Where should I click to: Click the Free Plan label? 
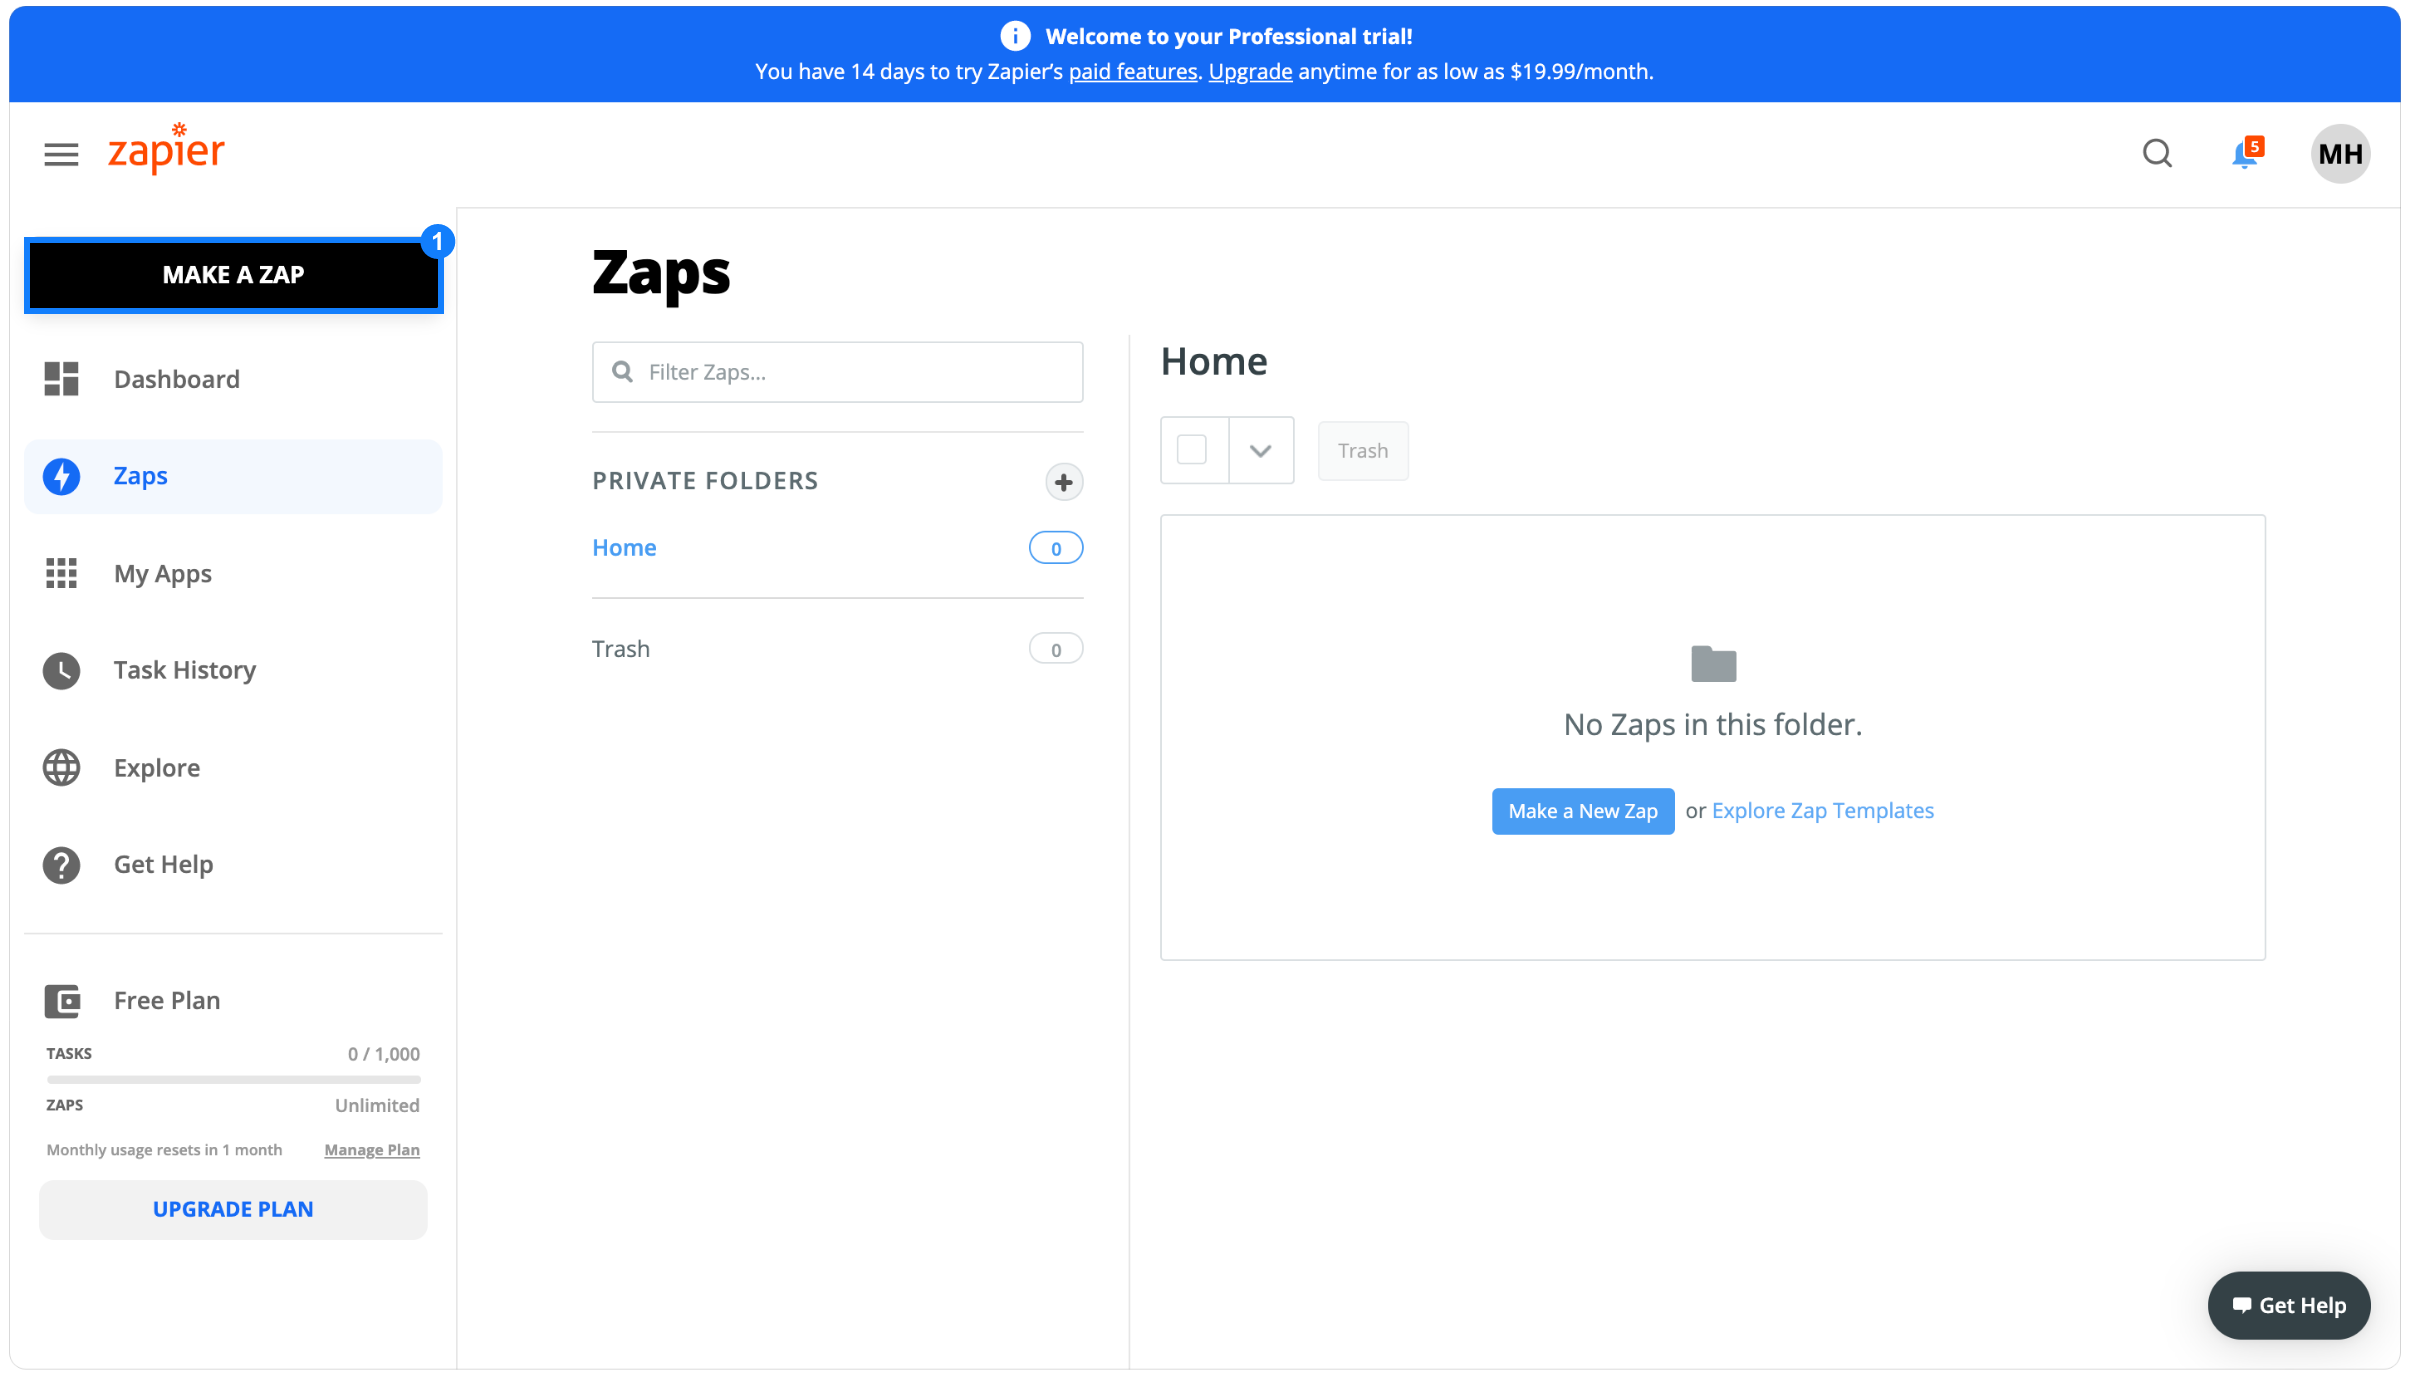point(167,1001)
